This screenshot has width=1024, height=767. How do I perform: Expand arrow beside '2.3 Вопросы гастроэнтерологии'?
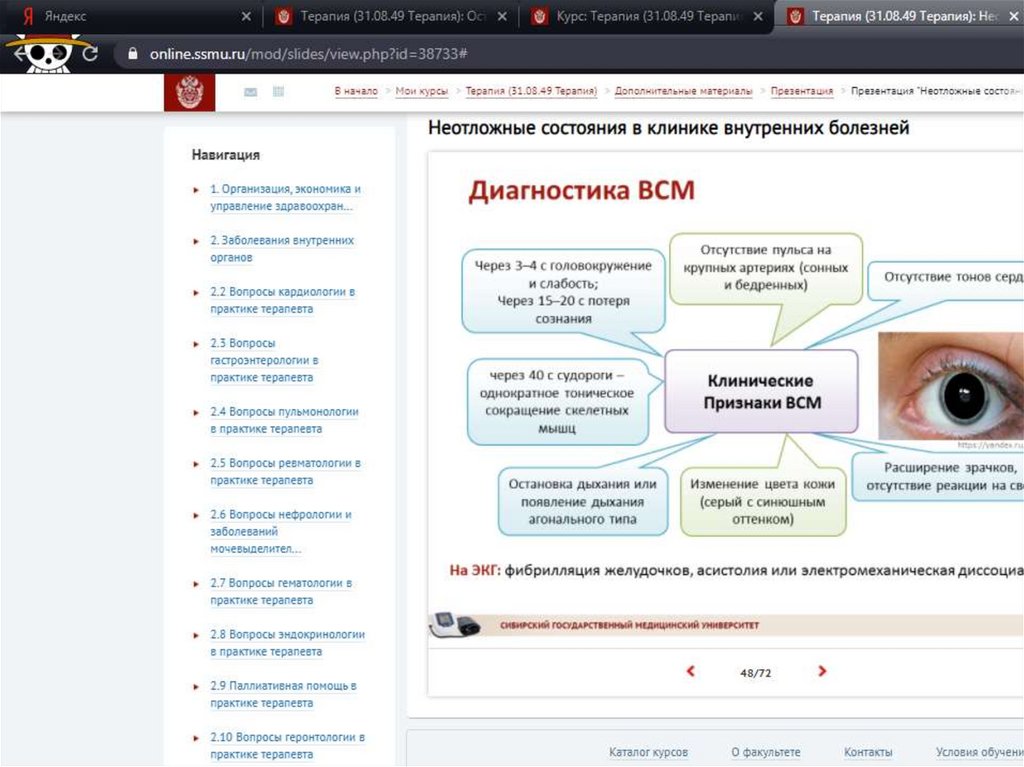196,344
